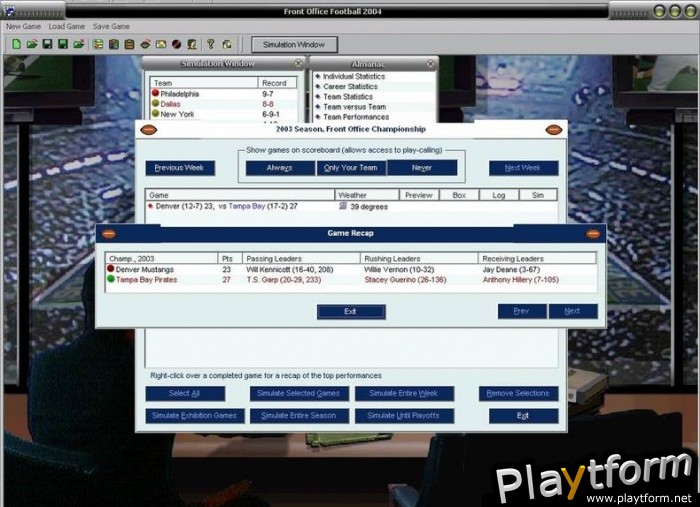Click the Preview column header
Screen dimensions: 700x507
point(419,195)
